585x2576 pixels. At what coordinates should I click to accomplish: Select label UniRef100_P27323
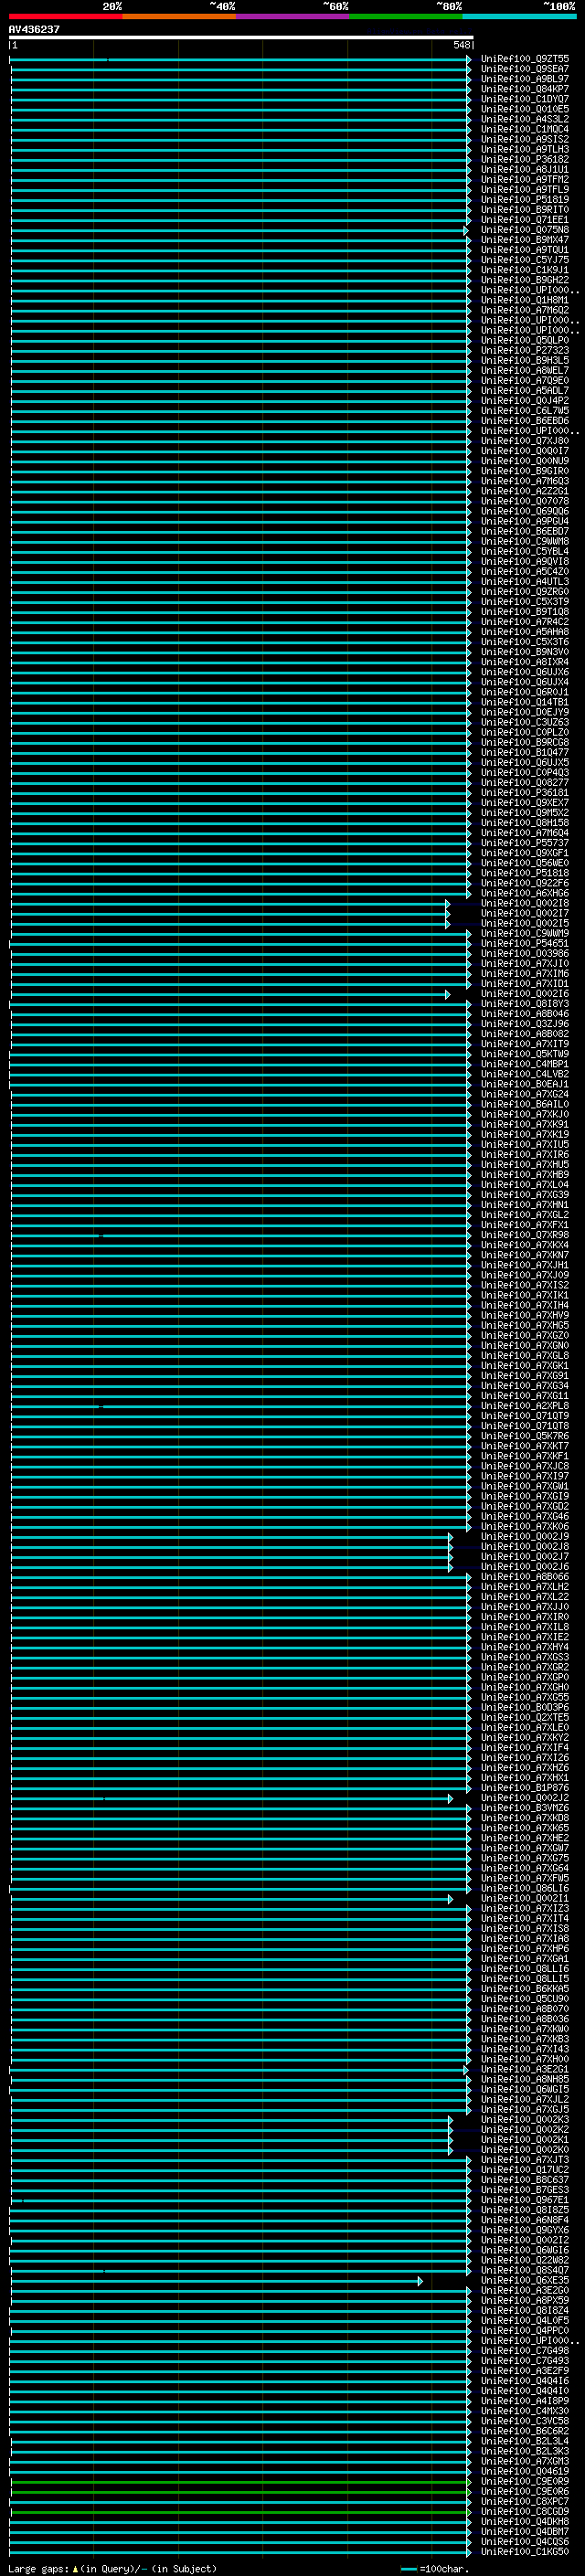(524, 351)
